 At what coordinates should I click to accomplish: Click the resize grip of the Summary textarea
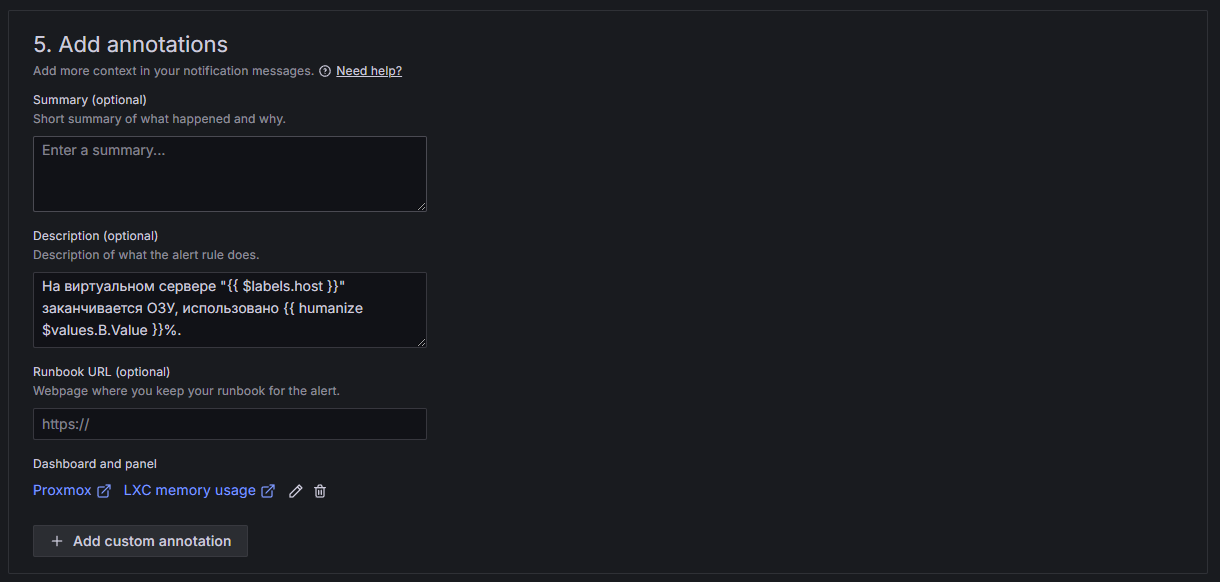423,207
